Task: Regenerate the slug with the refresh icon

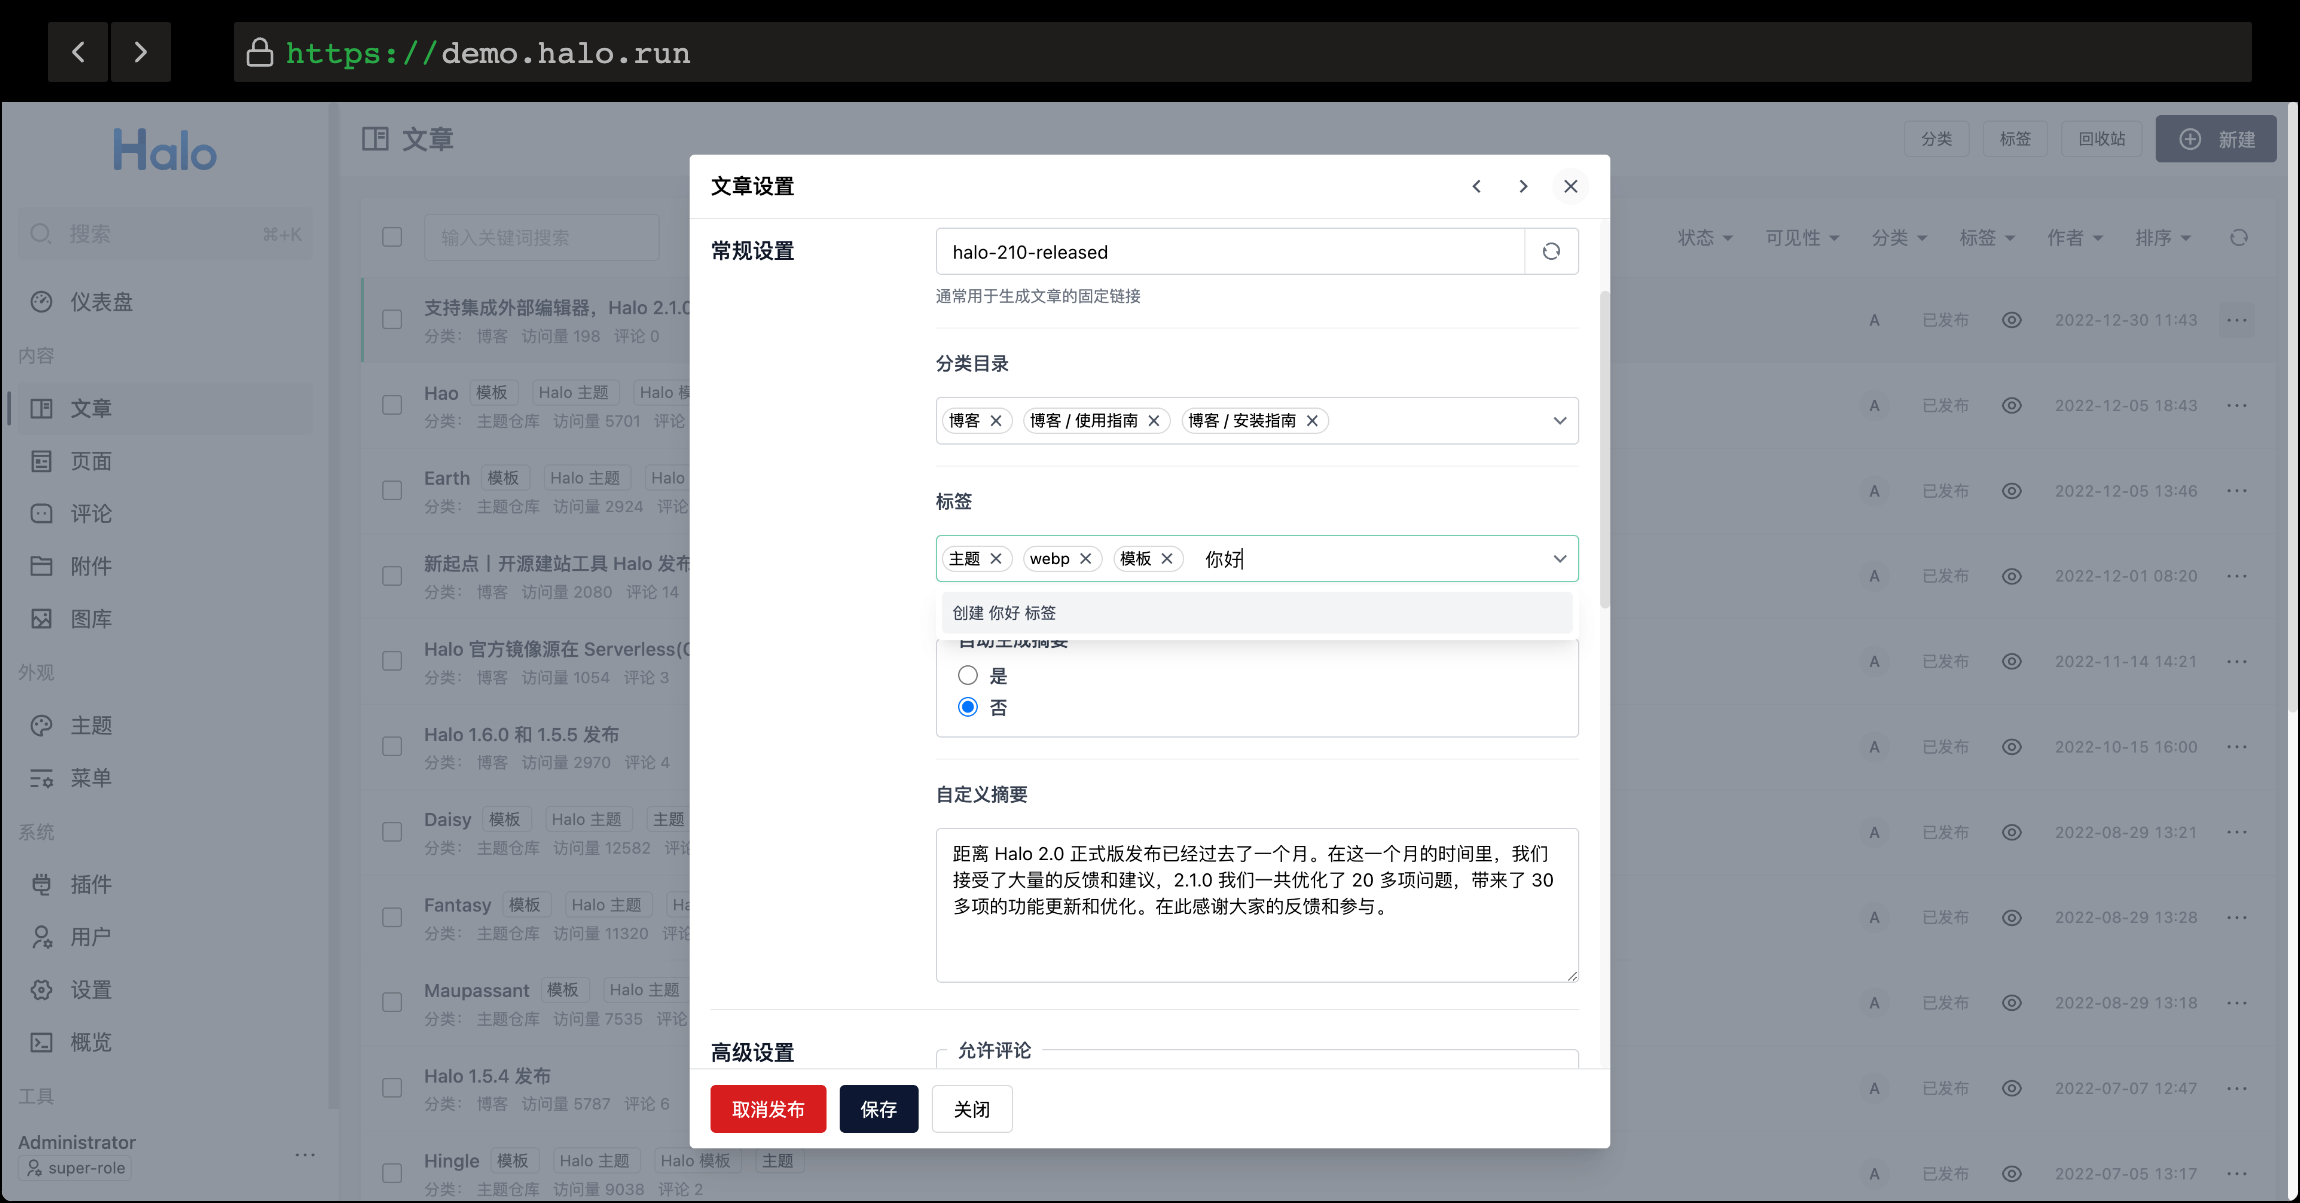Action: click(x=1551, y=251)
